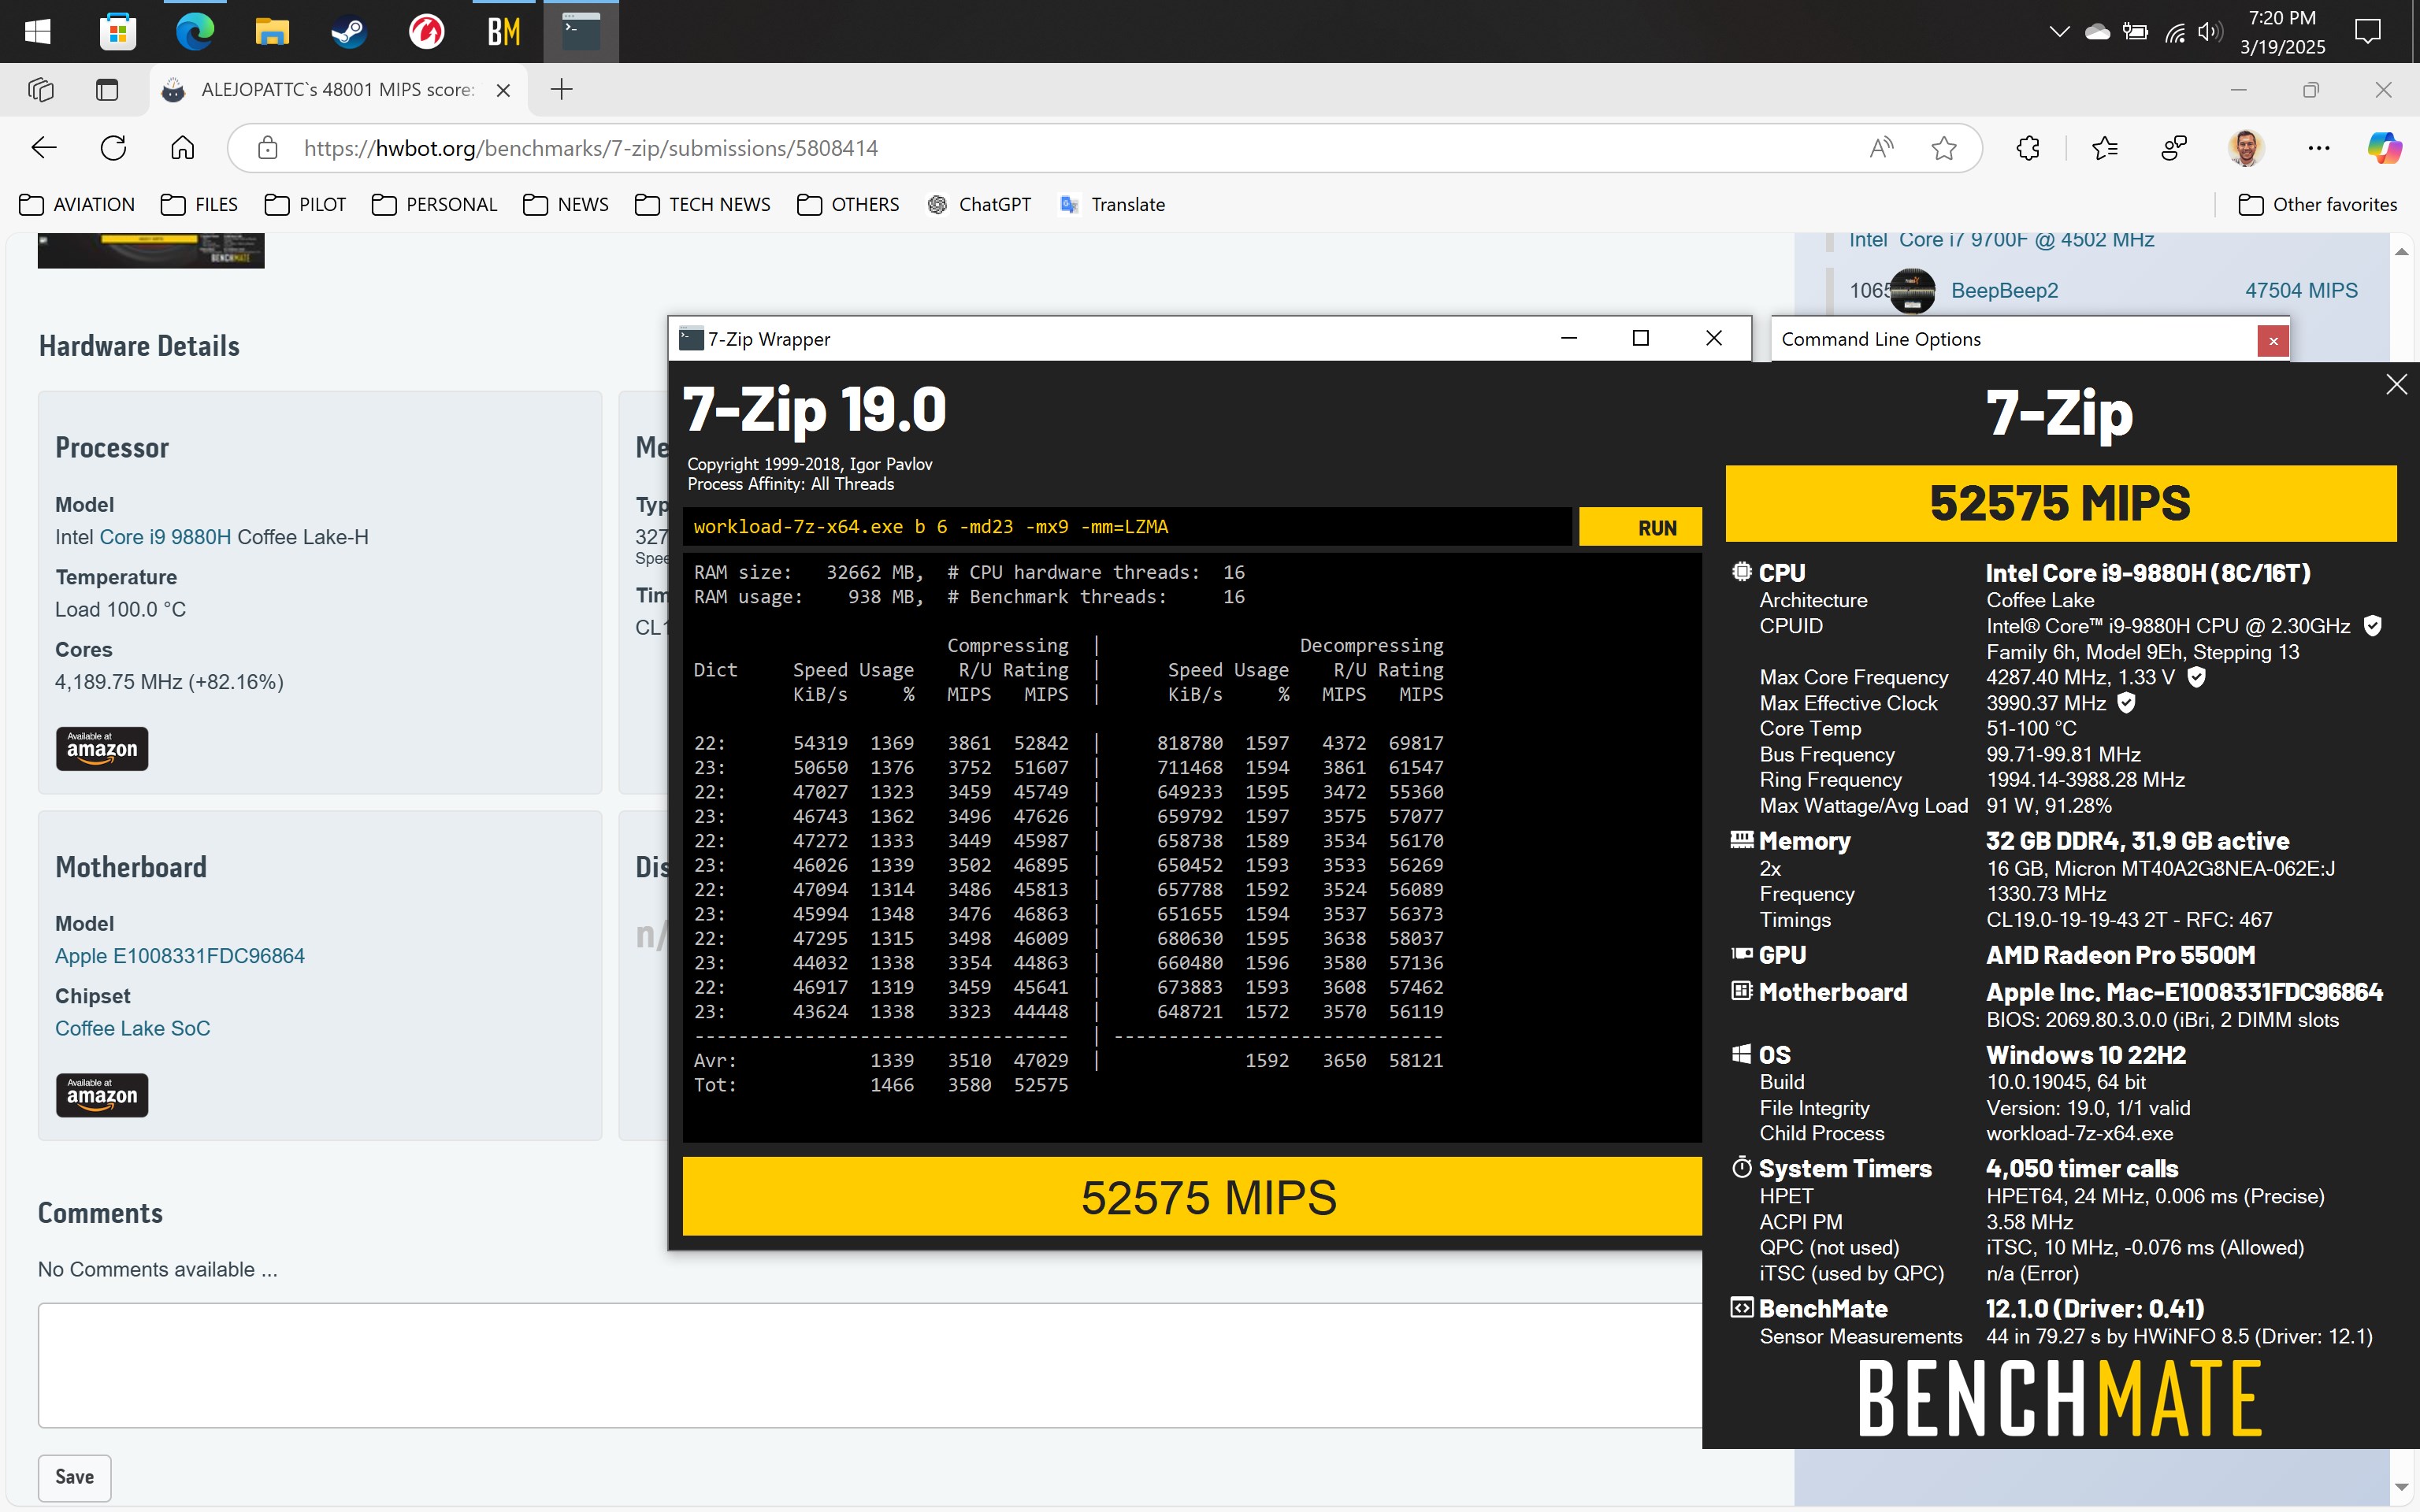Run the 7-Zip benchmark
The height and width of the screenshot is (1512, 2420).
point(1640,527)
